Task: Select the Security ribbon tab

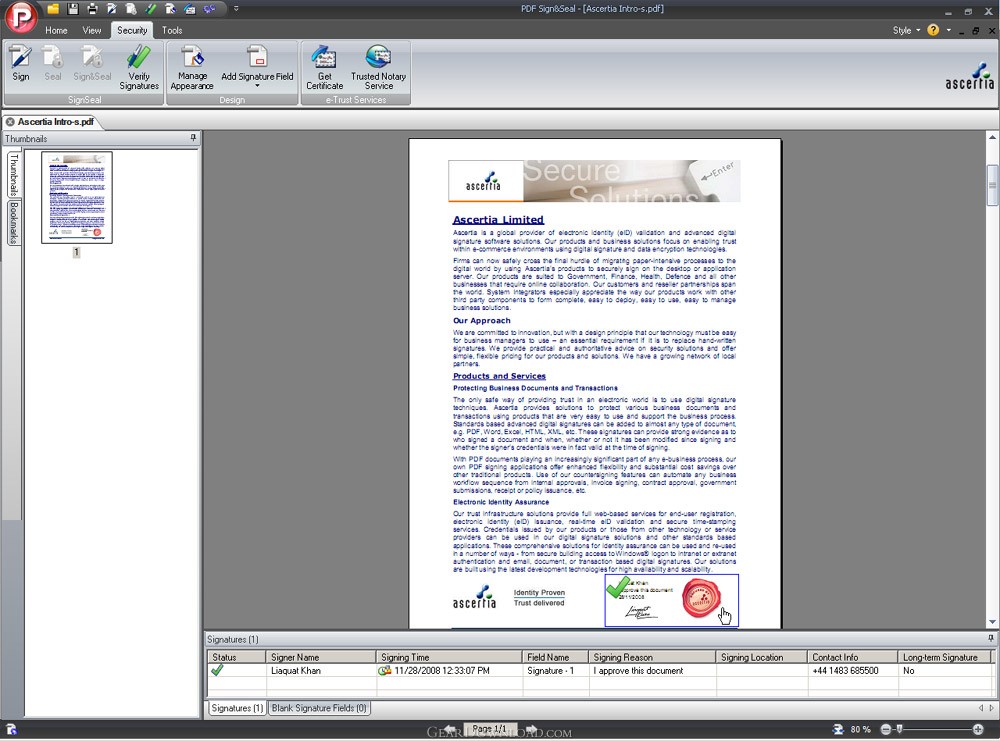Action: pyautogui.click(x=132, y=30)
